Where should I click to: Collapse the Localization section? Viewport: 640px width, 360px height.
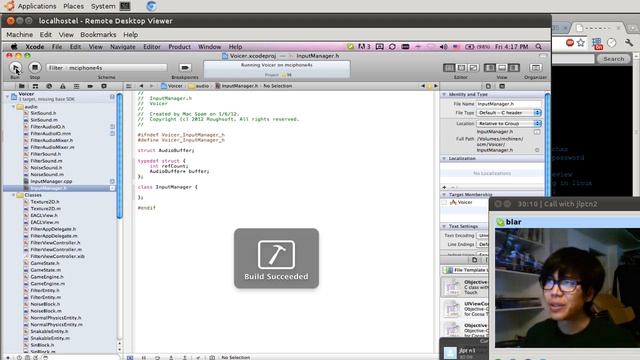pyautogui.click(x=444, y=158)
